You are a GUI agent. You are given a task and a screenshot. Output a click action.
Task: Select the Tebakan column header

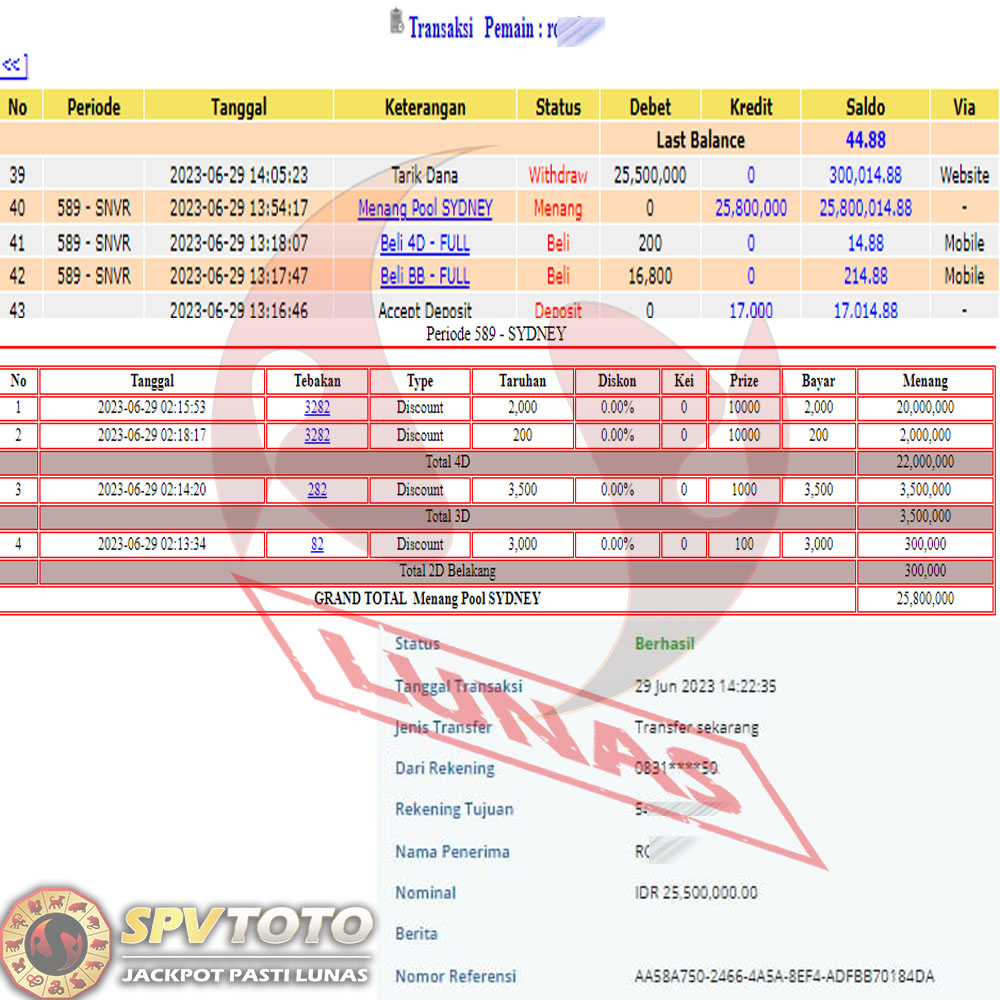point(317,381)
